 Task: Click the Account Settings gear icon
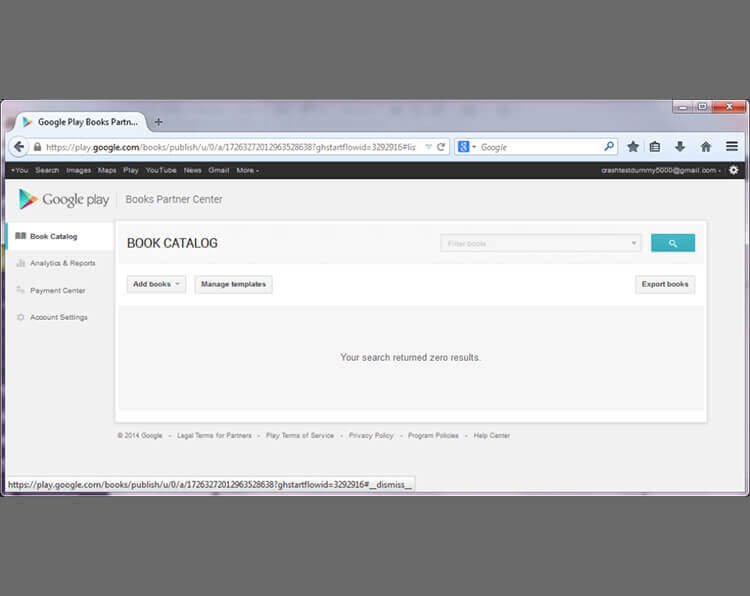coord(21,317)
